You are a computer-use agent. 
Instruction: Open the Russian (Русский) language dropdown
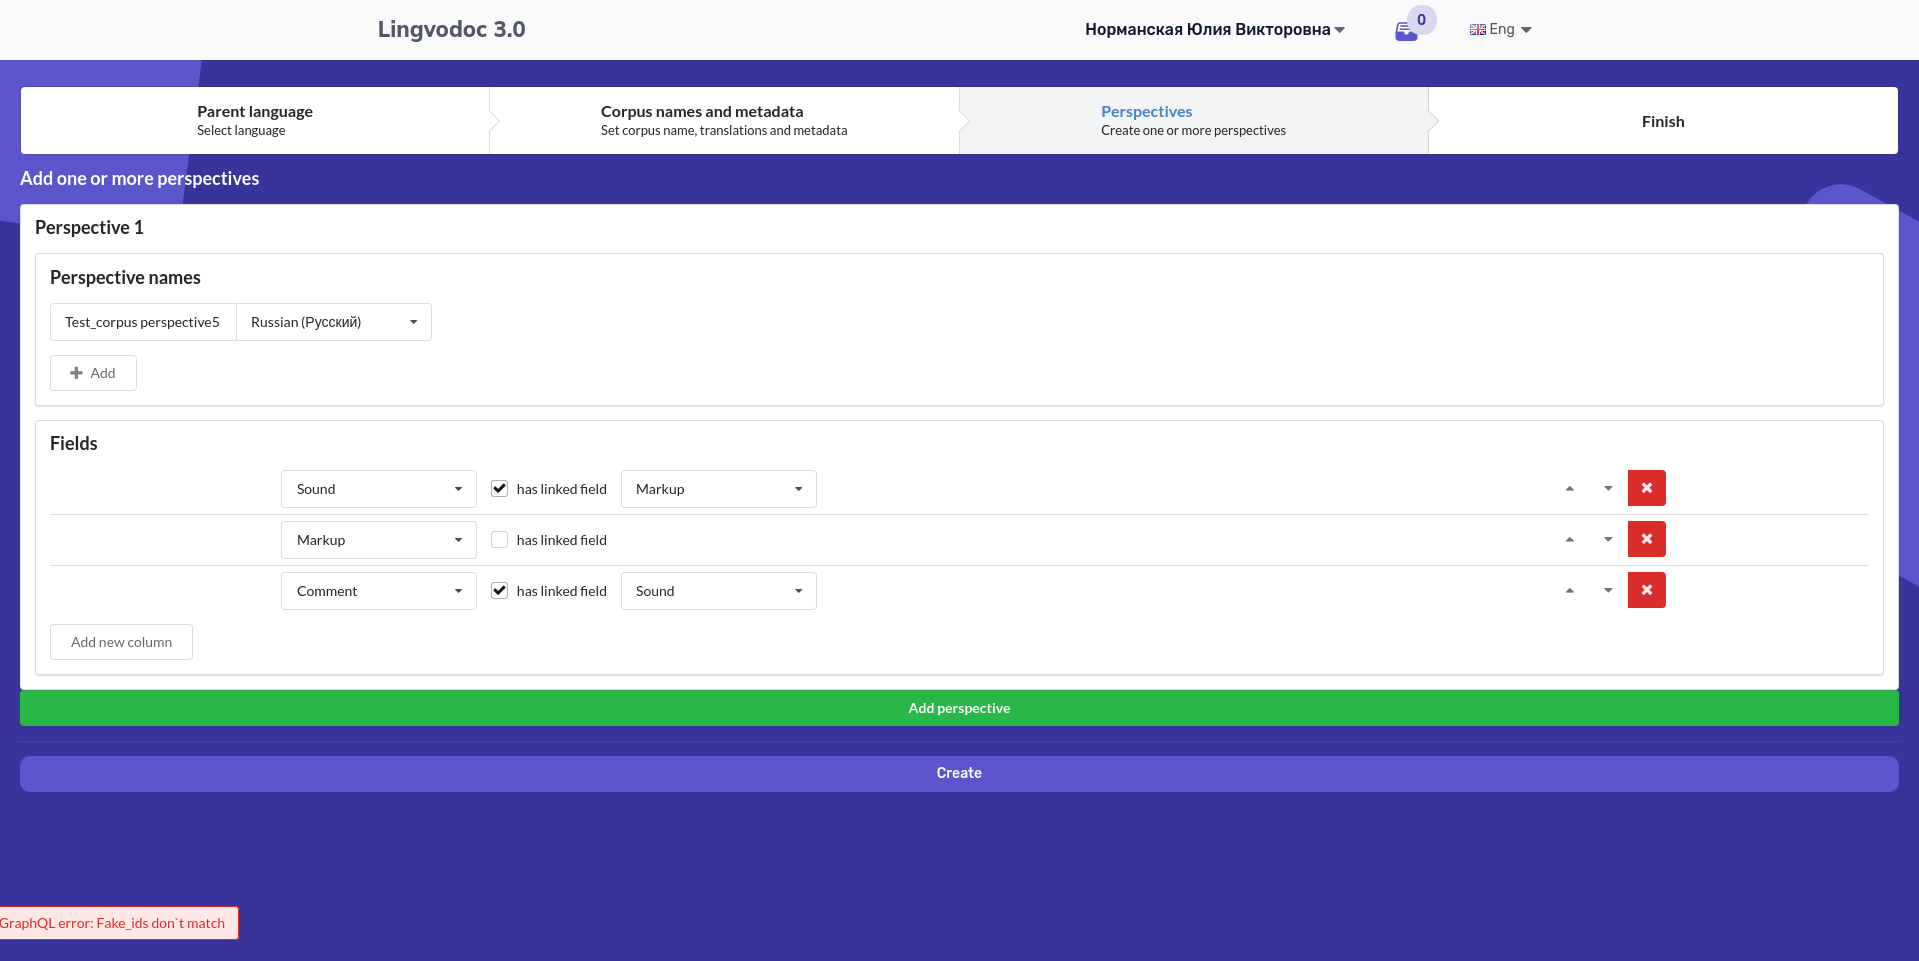[x=334, y=322]
